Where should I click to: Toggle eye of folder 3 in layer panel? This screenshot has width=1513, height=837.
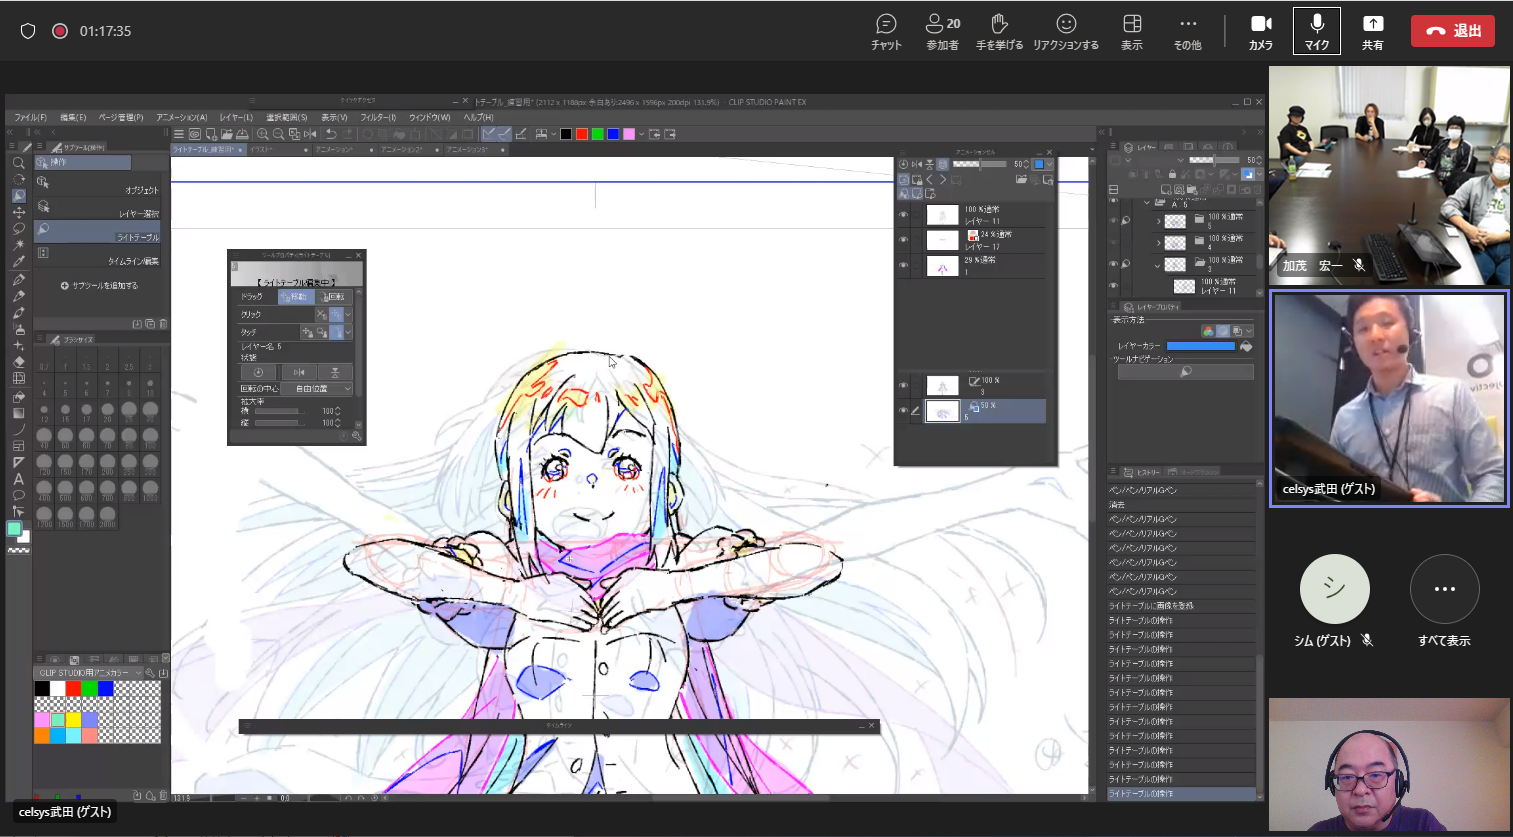click(1113, 265)
